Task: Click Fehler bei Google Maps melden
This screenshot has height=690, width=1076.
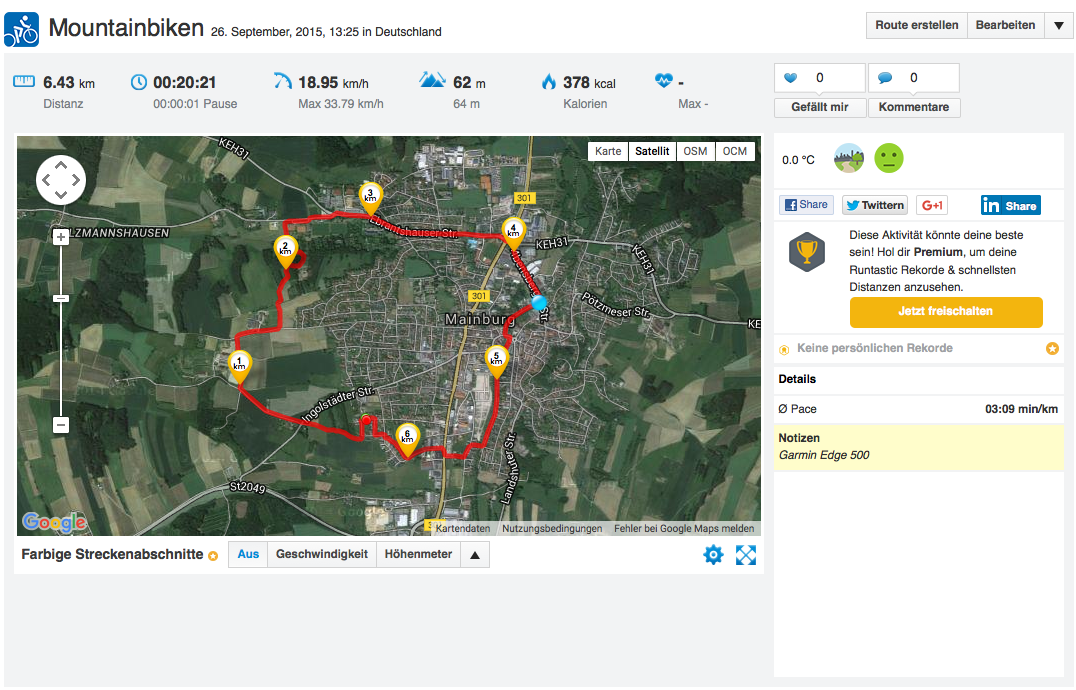Action: (x=684, y=528)
